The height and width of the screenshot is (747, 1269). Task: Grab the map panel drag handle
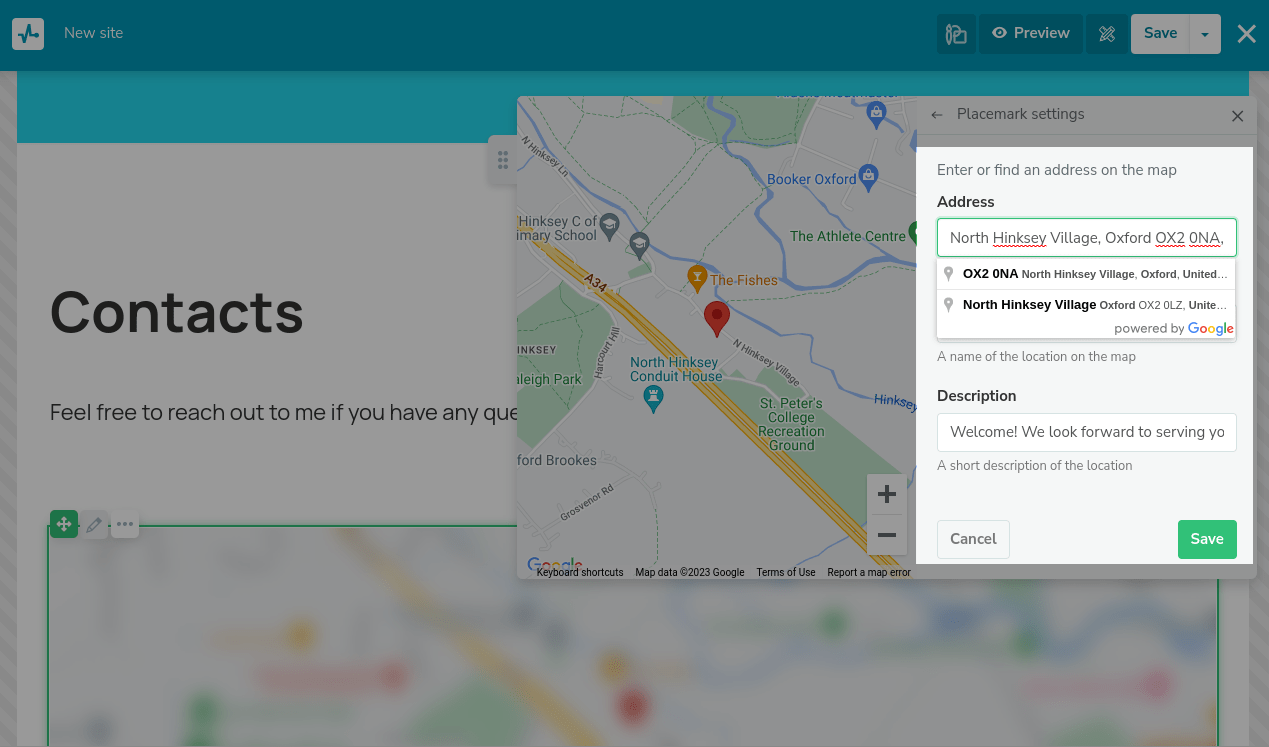pos(503,160)
